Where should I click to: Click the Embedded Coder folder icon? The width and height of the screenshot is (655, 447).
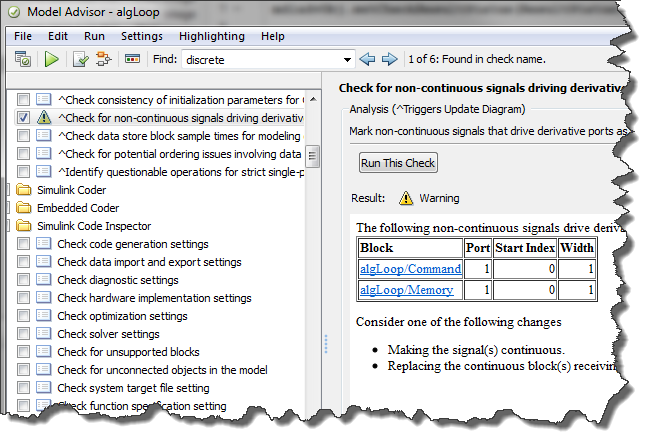24,208
